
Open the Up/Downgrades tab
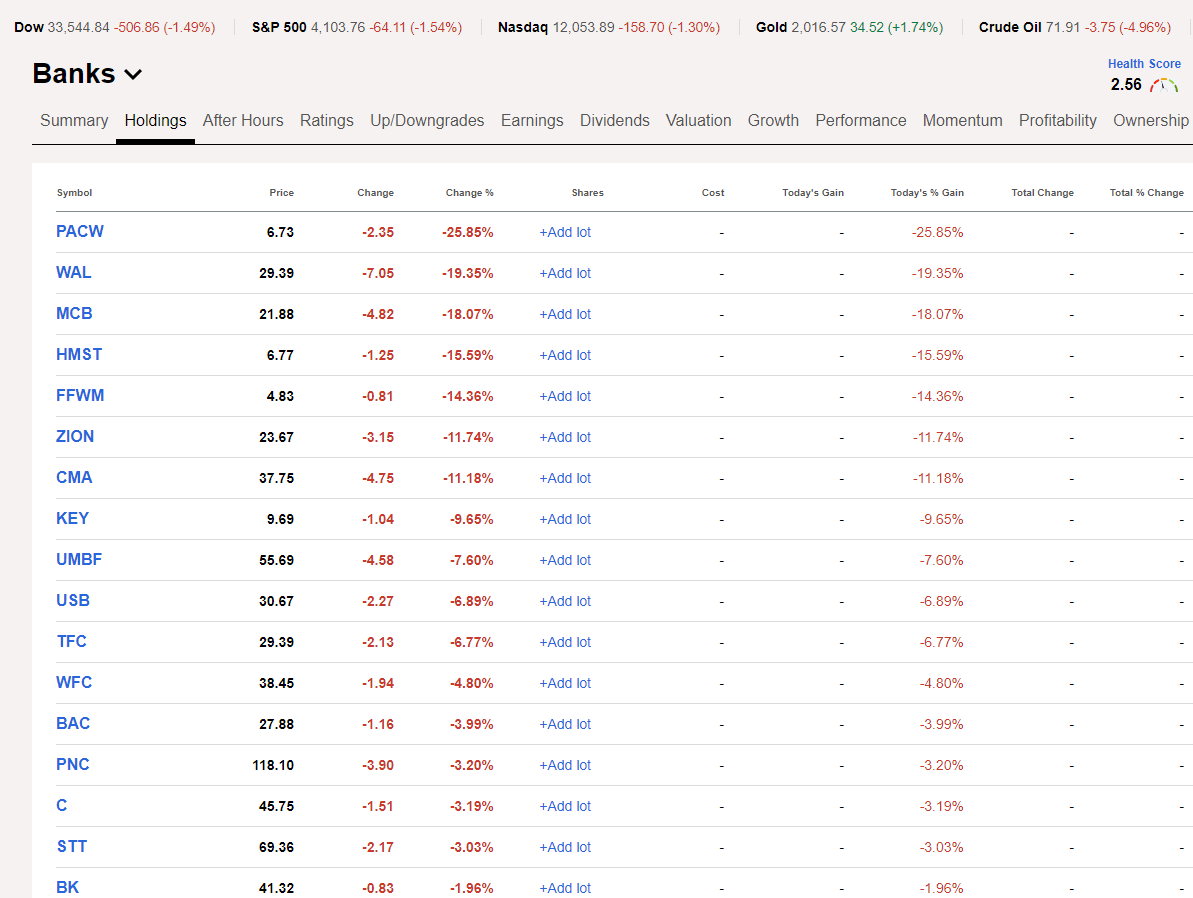[x=427, y=120]
